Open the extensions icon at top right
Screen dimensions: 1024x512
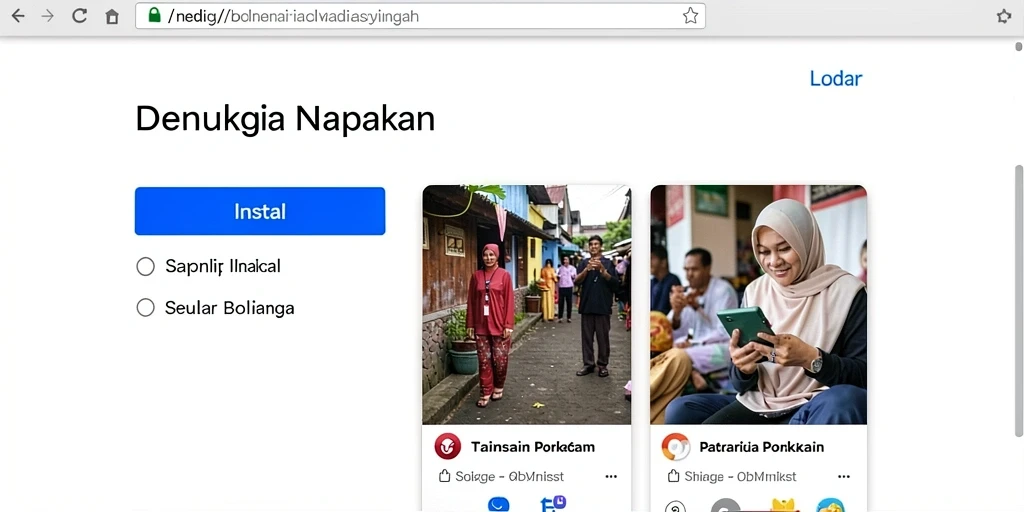(1004, 16)
